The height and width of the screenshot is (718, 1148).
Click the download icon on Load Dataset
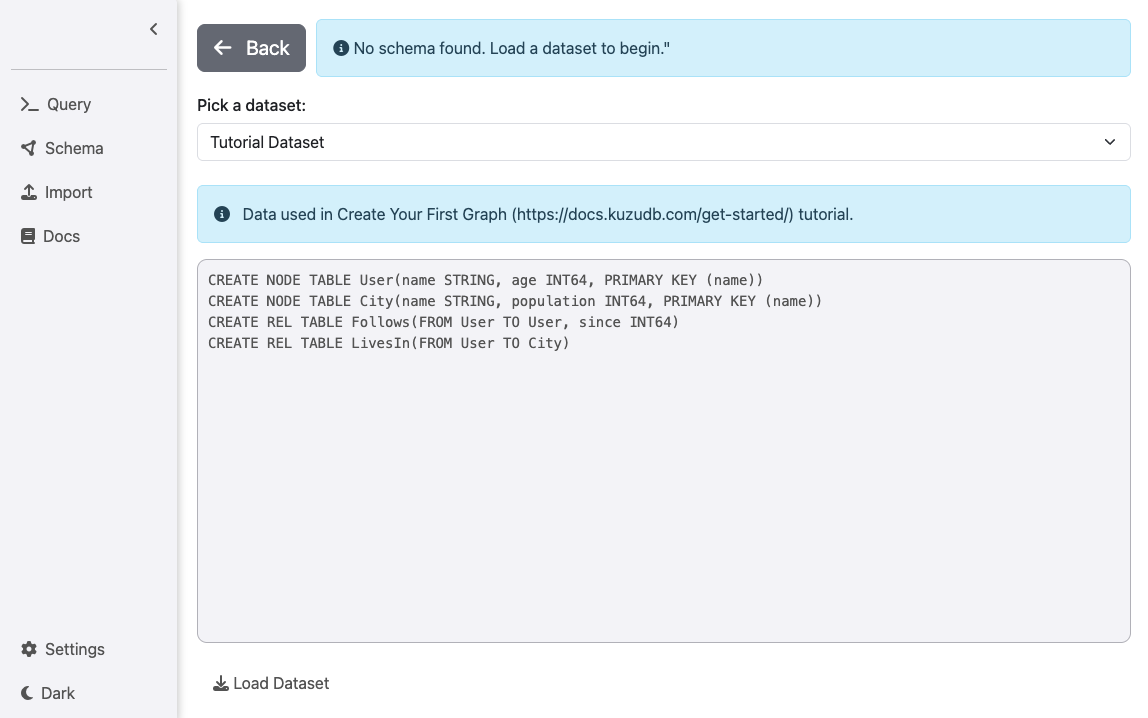click(221, 684)
